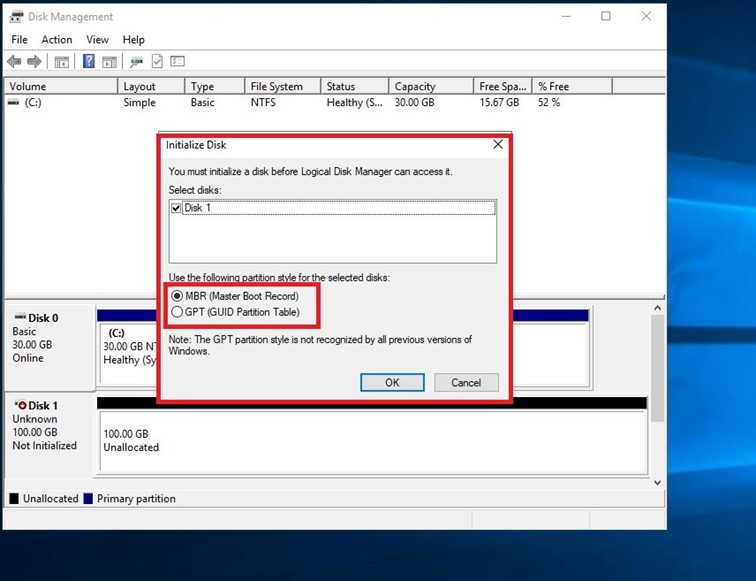Click the blue Primary partition legend swatch
756x581 pixels.
click(x=89, y=499)
